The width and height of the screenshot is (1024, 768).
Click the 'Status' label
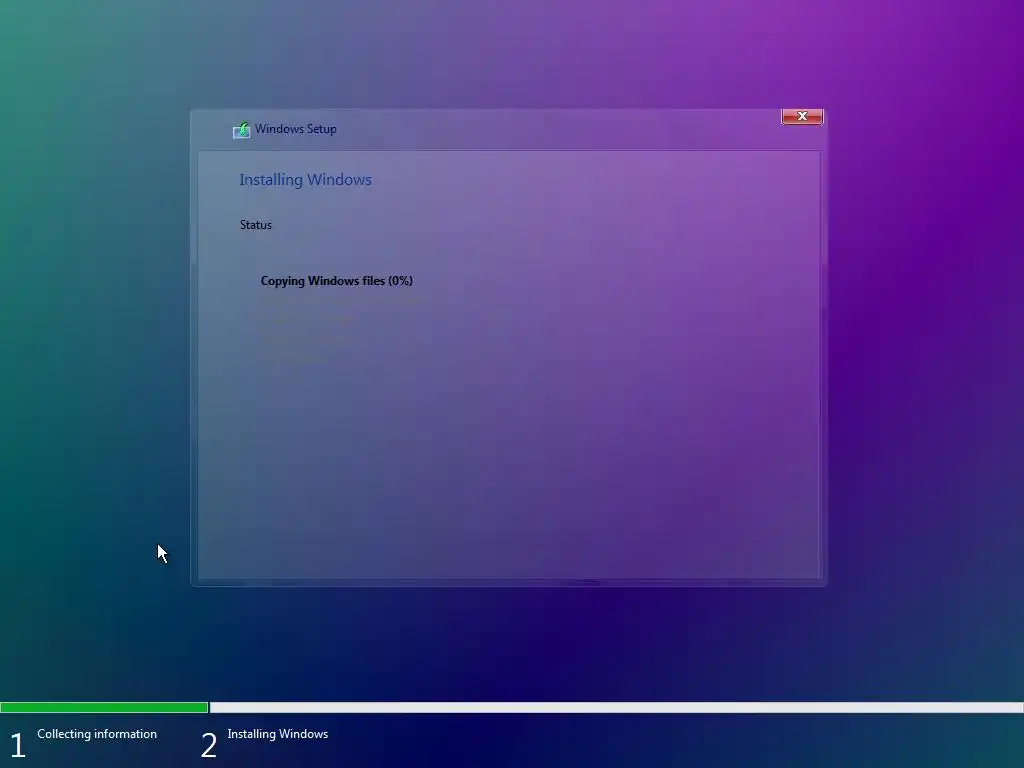tap(255, 225)
